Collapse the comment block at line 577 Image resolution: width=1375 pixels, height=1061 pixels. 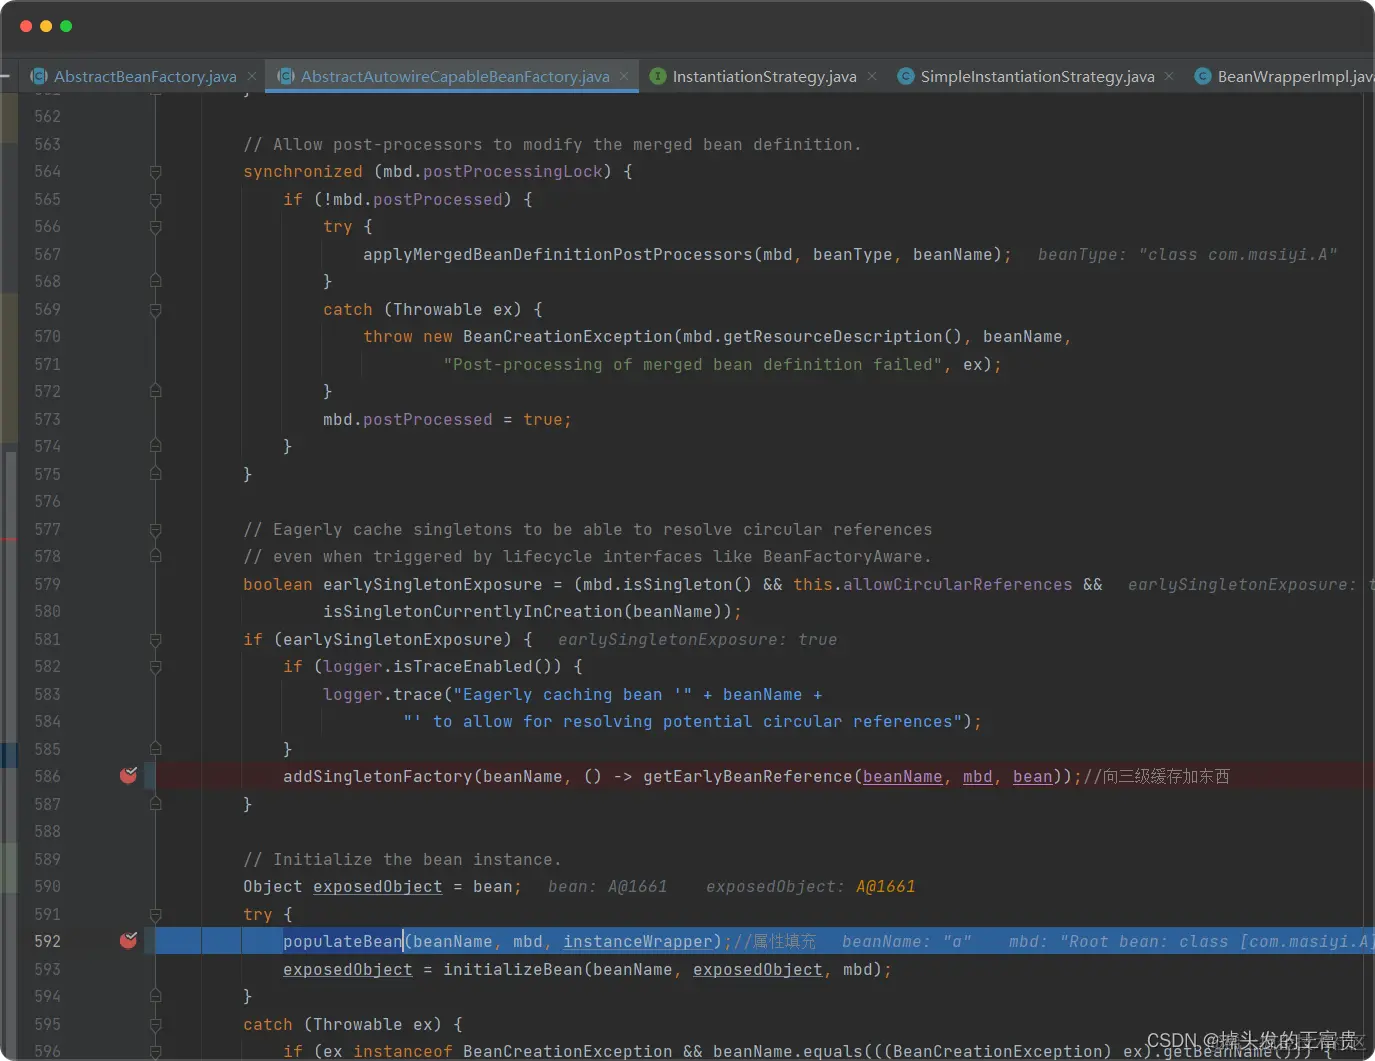155,530
